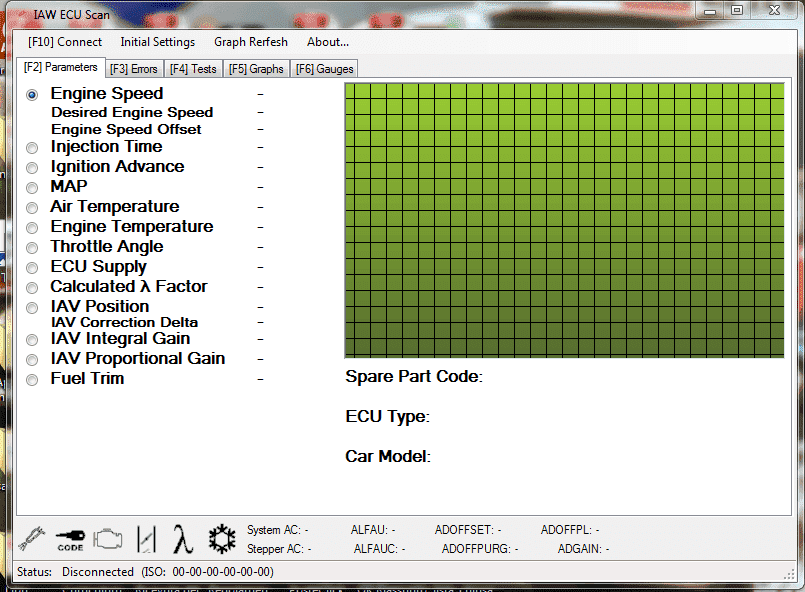The width and height of the screenshot is (805, 592).
Task: Click the Spare Part Code label
Action: [414, 377]
